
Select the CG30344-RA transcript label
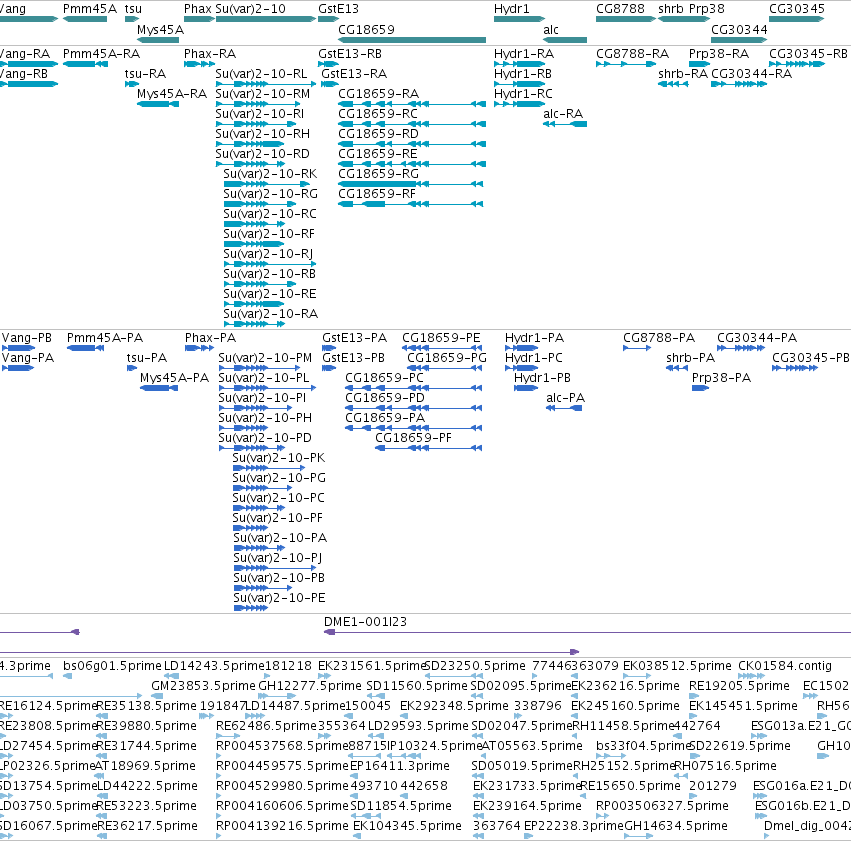(x=751, y=74)
